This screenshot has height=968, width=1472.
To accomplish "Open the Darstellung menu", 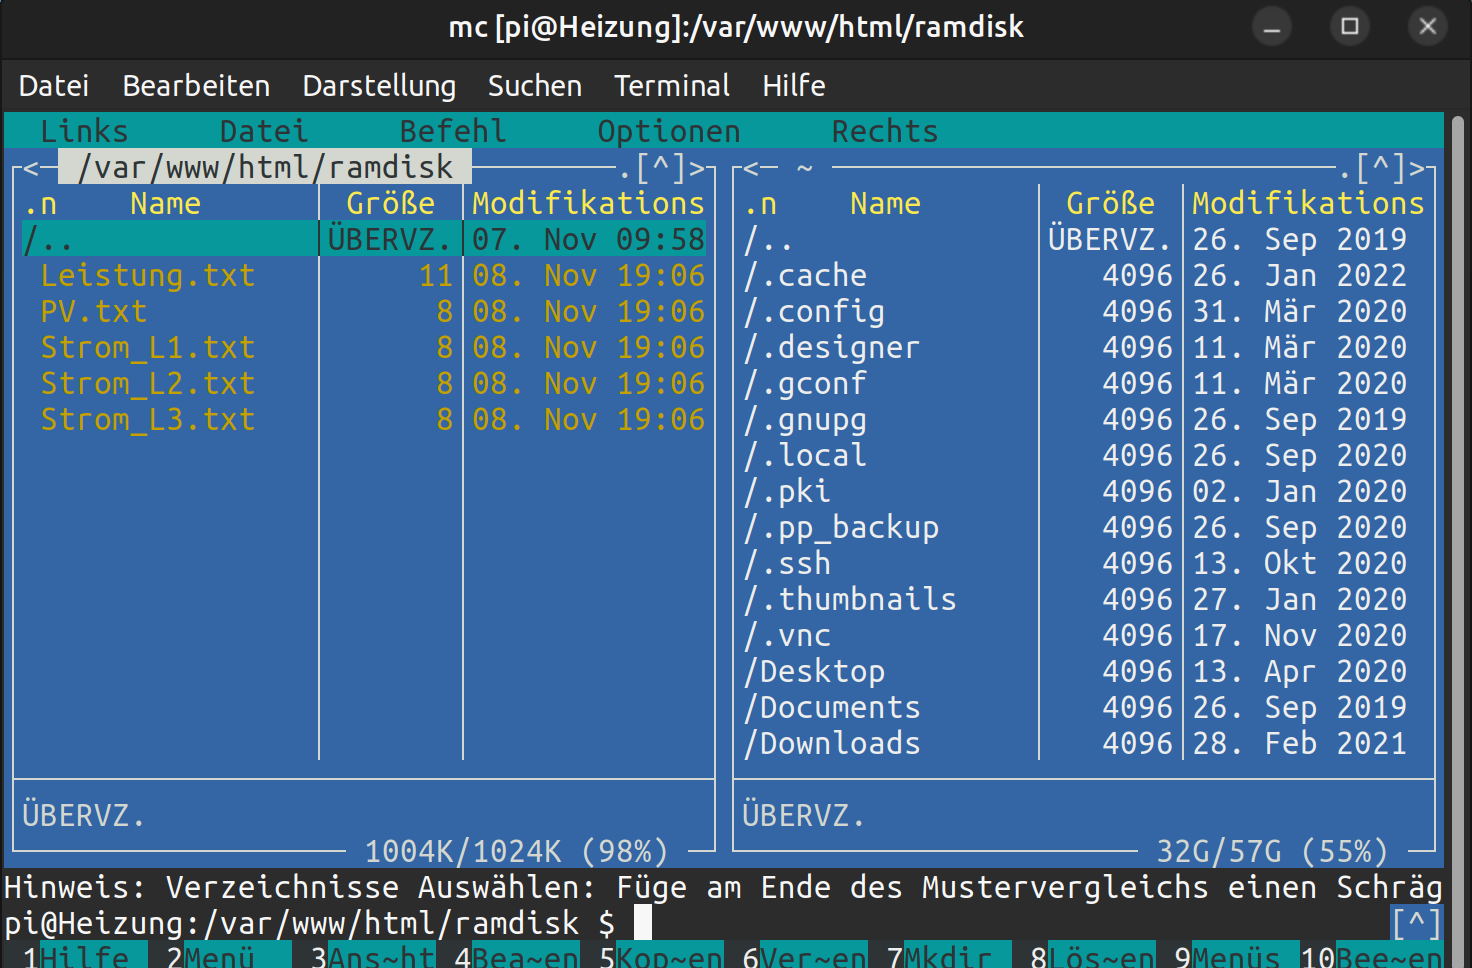I will pyautogui.click(x=379, y=86).
